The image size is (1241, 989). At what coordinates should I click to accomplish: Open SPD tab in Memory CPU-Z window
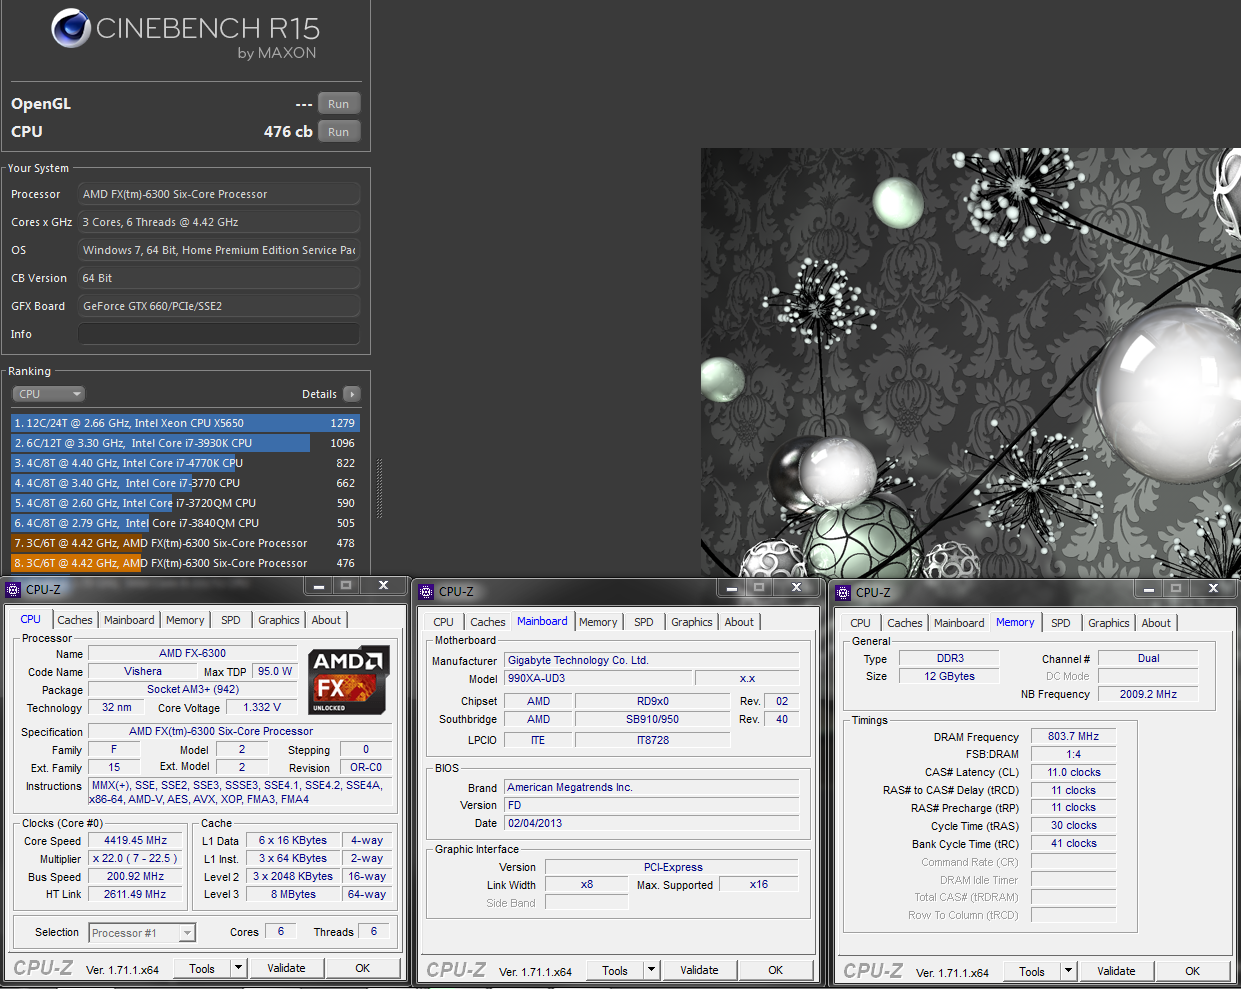(x=1061, y=623)
